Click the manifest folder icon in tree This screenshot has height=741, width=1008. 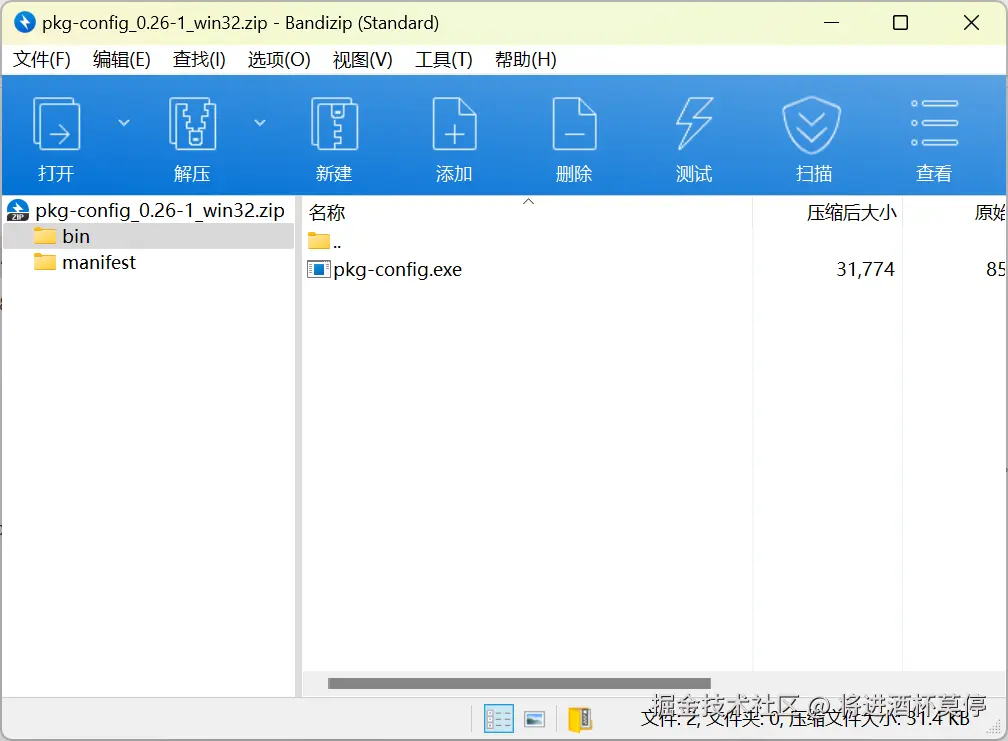(x=44, y=262)
